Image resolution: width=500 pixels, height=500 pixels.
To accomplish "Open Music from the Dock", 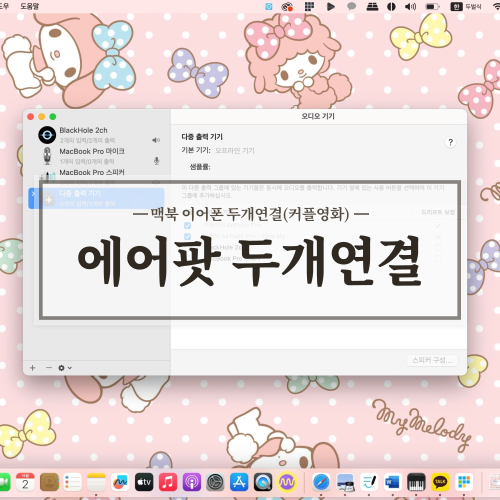I will click(x=168, y=482).
